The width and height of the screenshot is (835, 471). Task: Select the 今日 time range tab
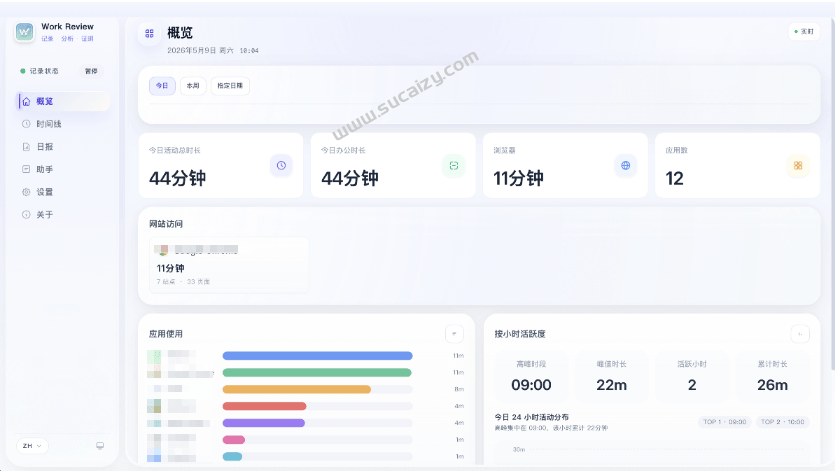click(162, 85)
